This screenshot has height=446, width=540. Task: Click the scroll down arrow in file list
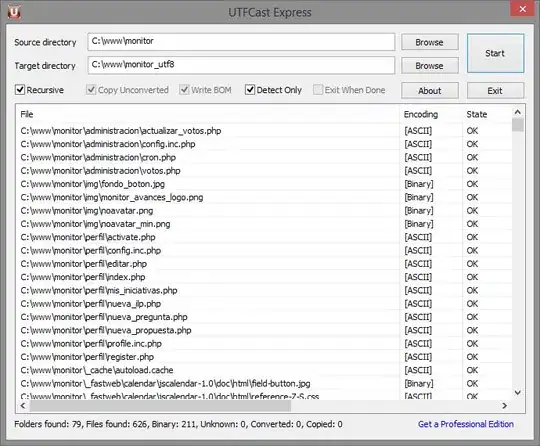(x=517, y=392)
